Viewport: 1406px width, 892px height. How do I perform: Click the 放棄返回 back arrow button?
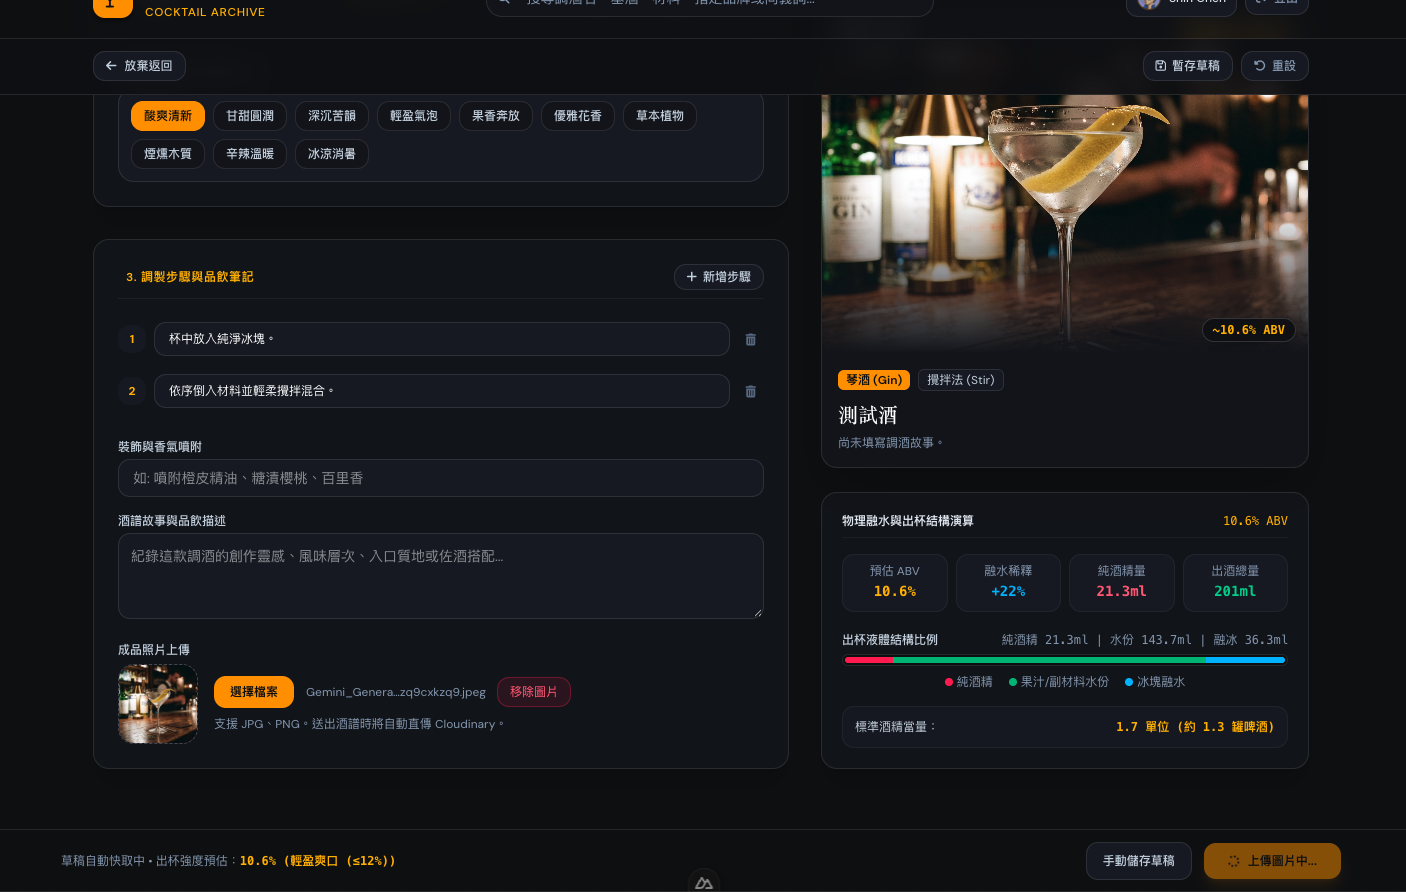click(139, 66)
